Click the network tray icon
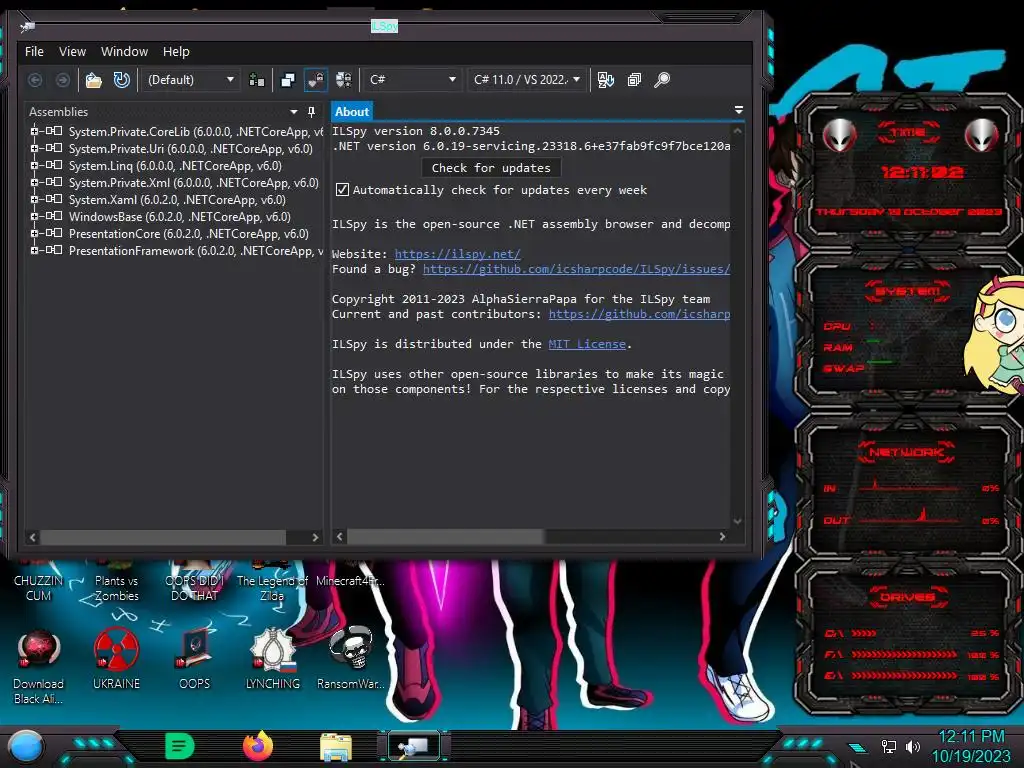 click(x=889, y=746)
